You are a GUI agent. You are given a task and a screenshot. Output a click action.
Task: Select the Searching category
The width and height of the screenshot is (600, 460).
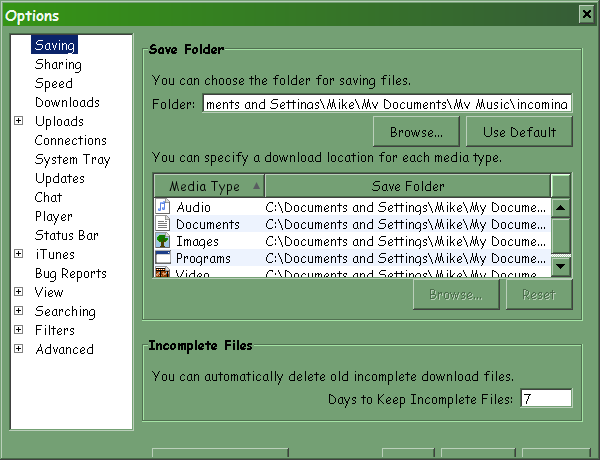coord(65,311)
